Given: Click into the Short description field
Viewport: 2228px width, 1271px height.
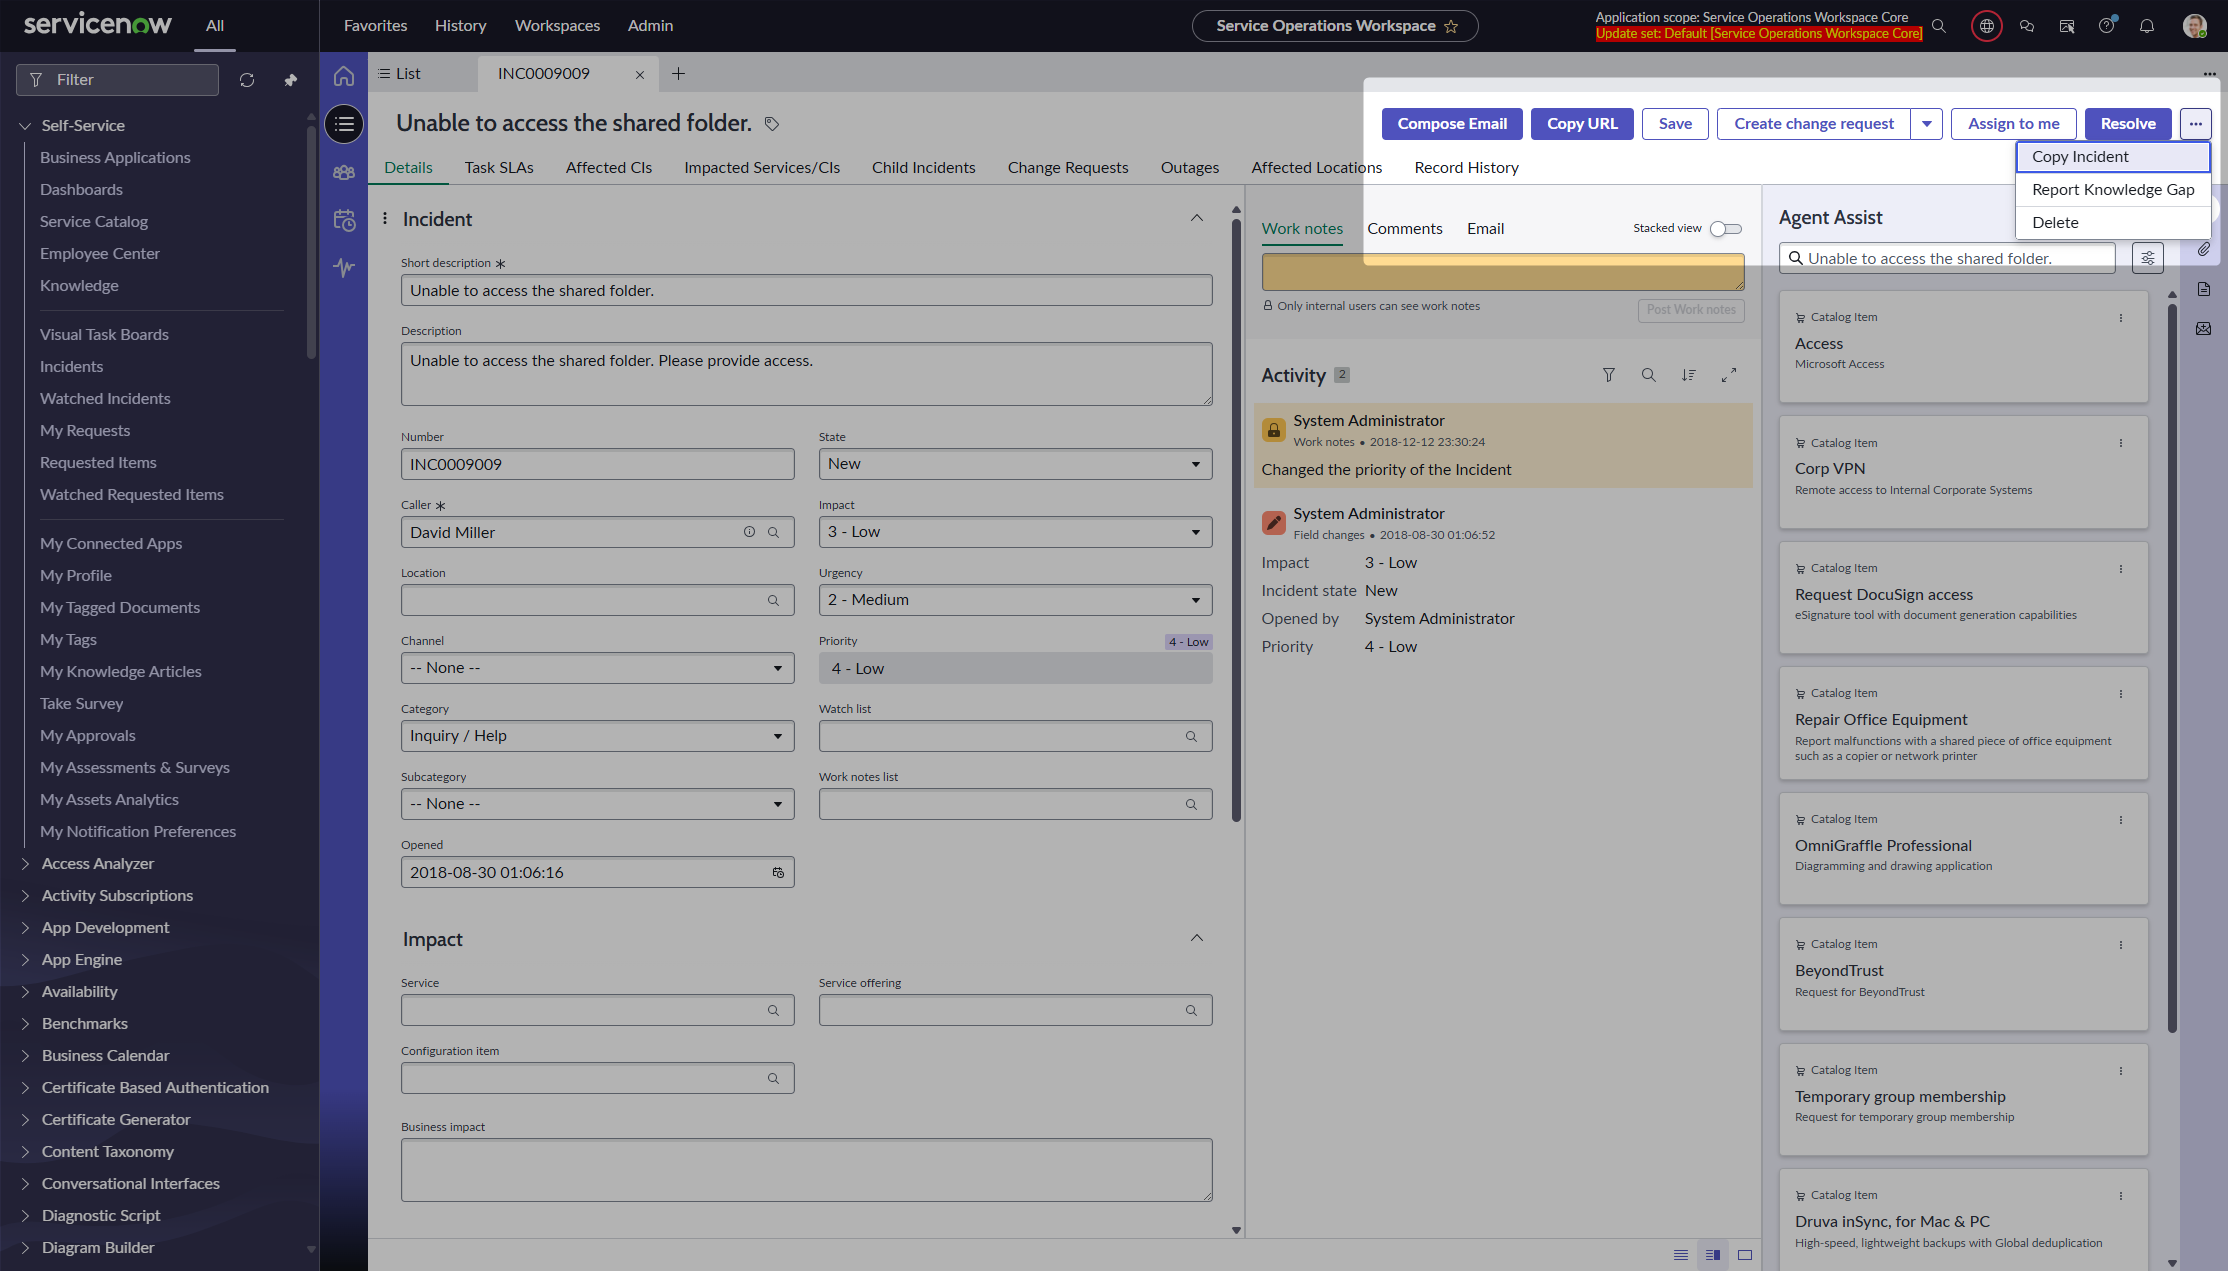Looking at the screenshot, I should coord(805,291).
